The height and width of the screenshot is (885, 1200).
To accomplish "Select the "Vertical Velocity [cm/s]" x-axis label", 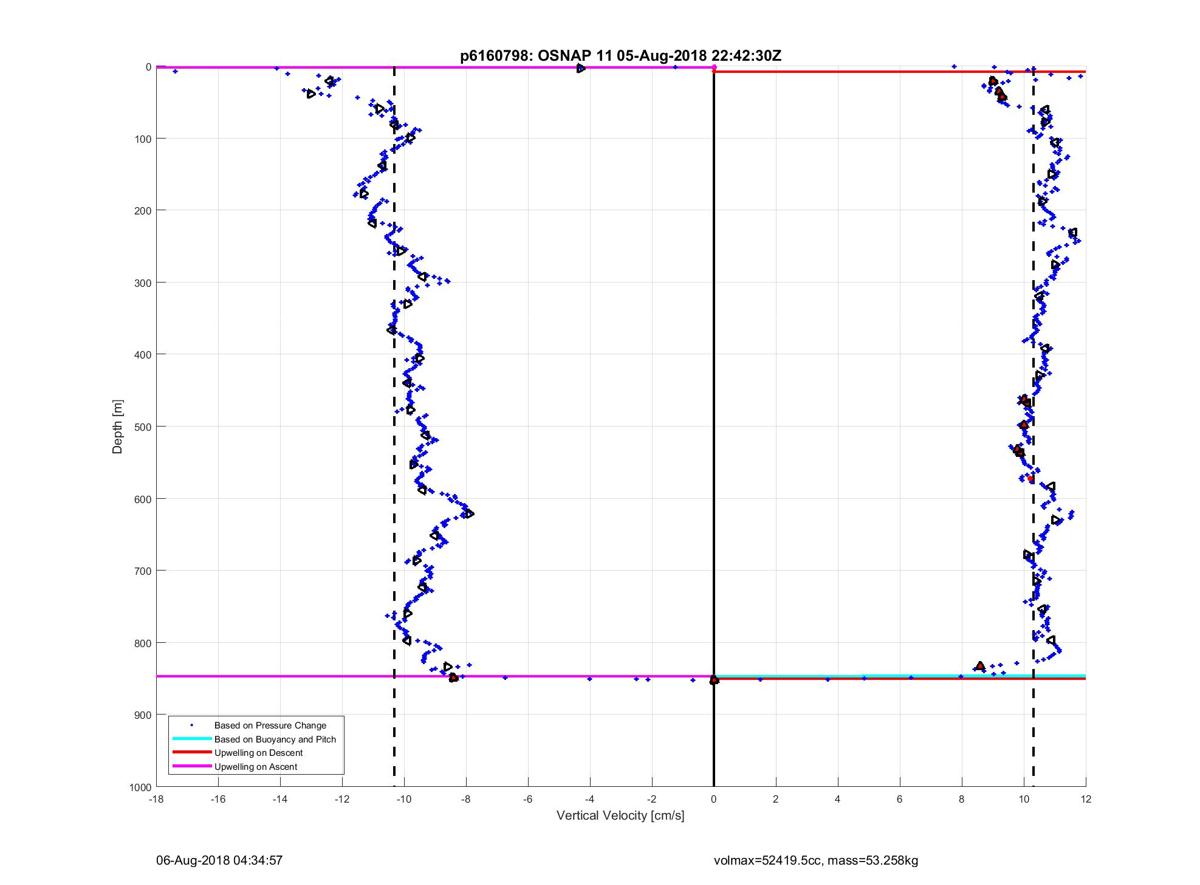I will 620,816.
